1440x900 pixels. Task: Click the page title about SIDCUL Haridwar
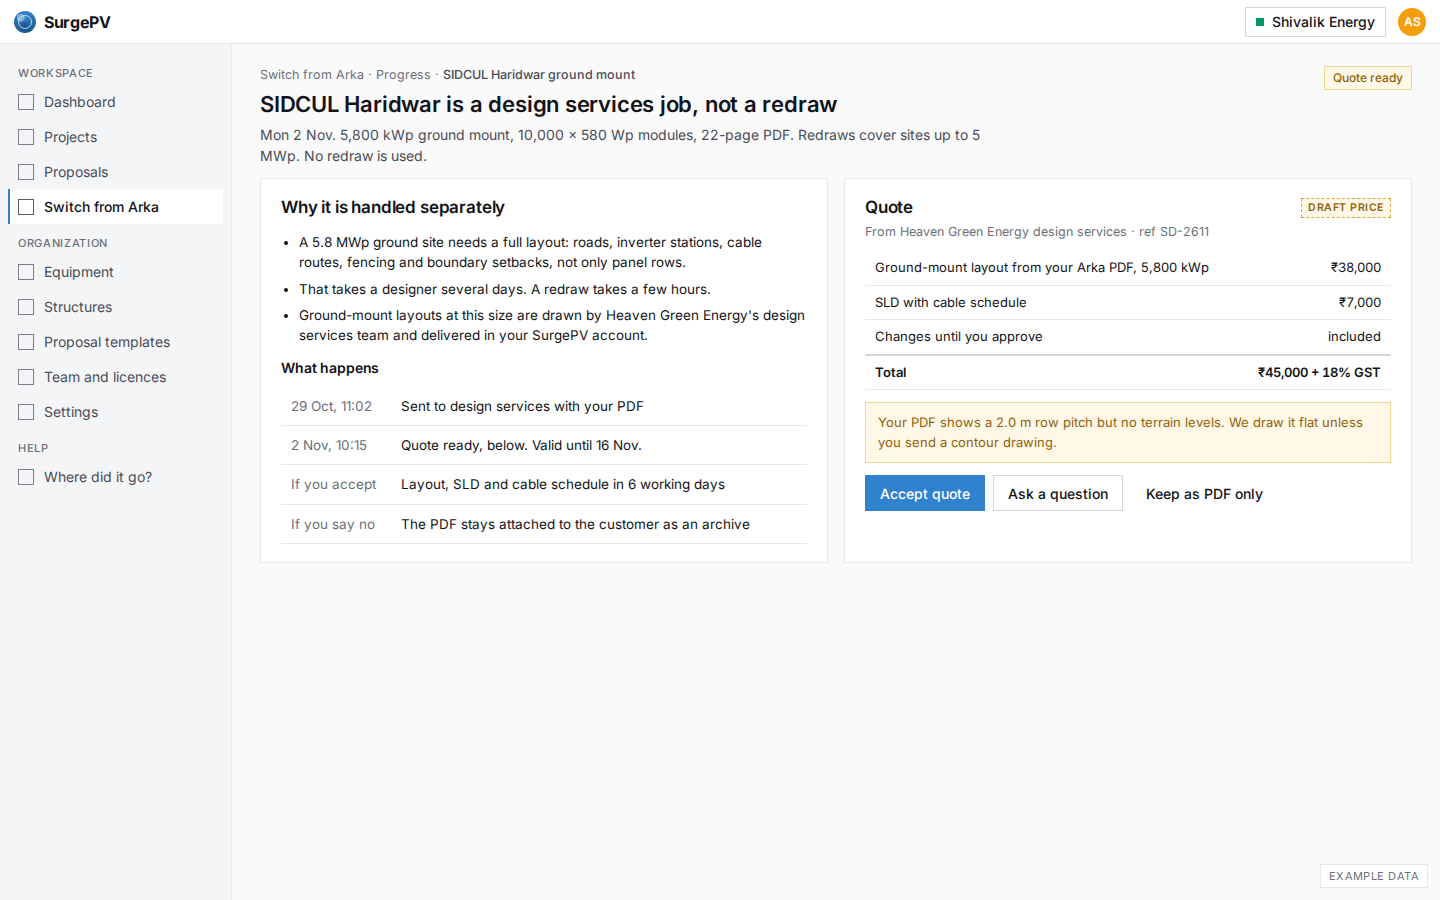(548, 104)
